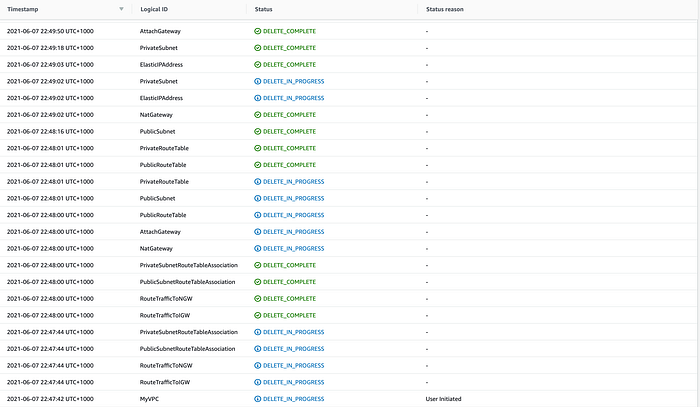The height and width of the screenshot is (407, 700).
Task: Click the Status column header
Action: [263, 9]
